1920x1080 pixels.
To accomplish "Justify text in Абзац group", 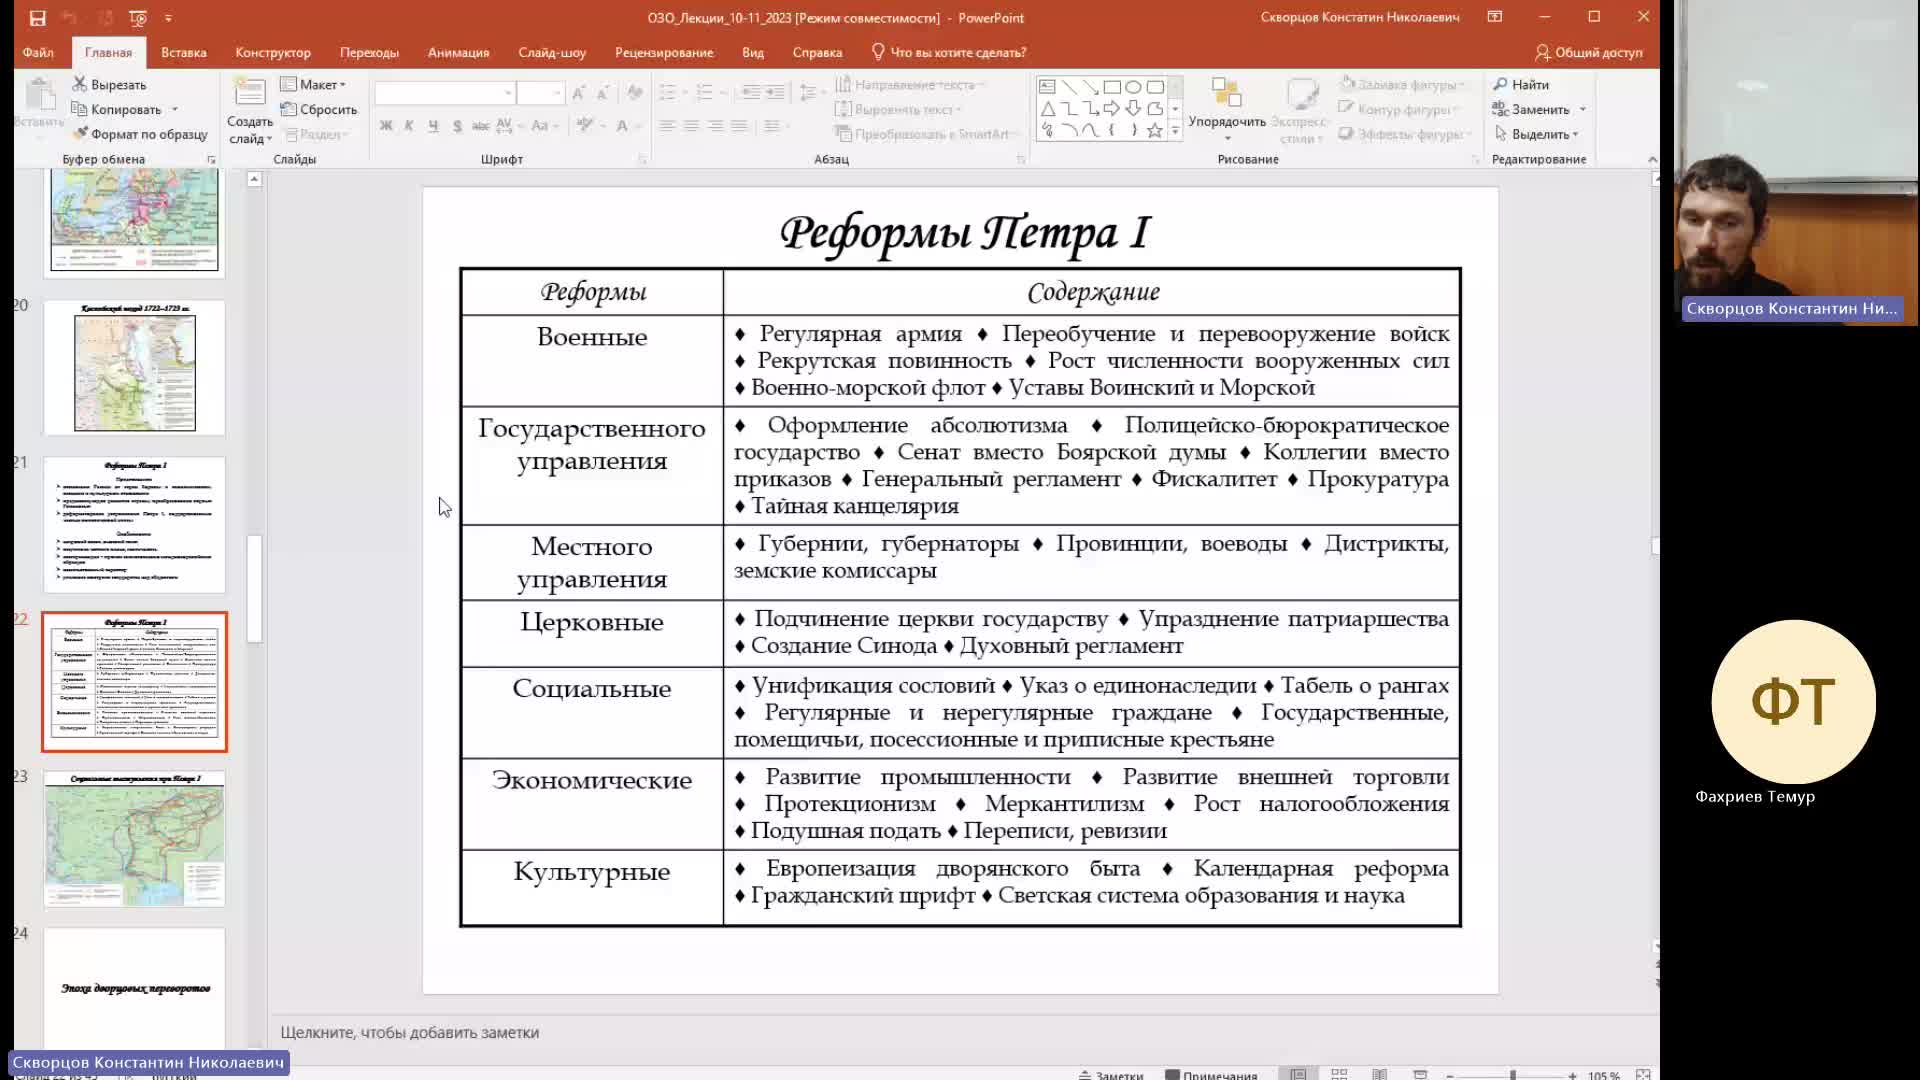I will point(739,125).
